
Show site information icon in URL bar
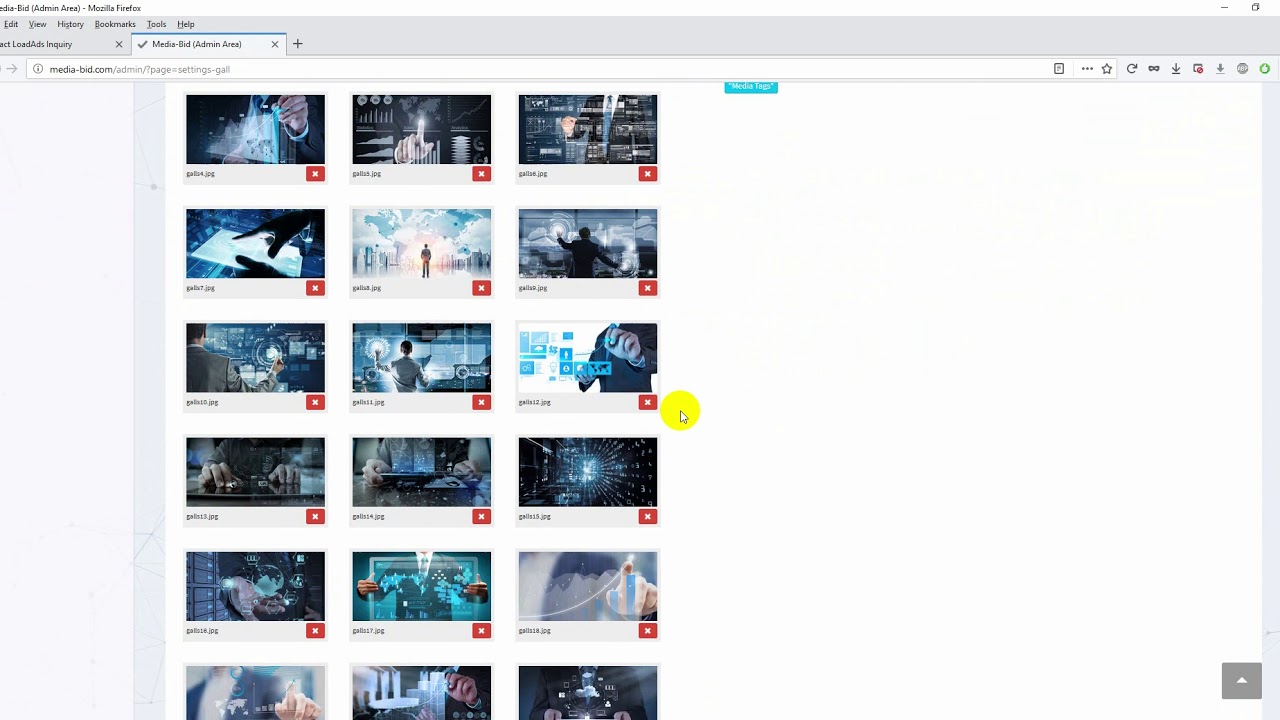pyautogui.click(x=37, y=69)
